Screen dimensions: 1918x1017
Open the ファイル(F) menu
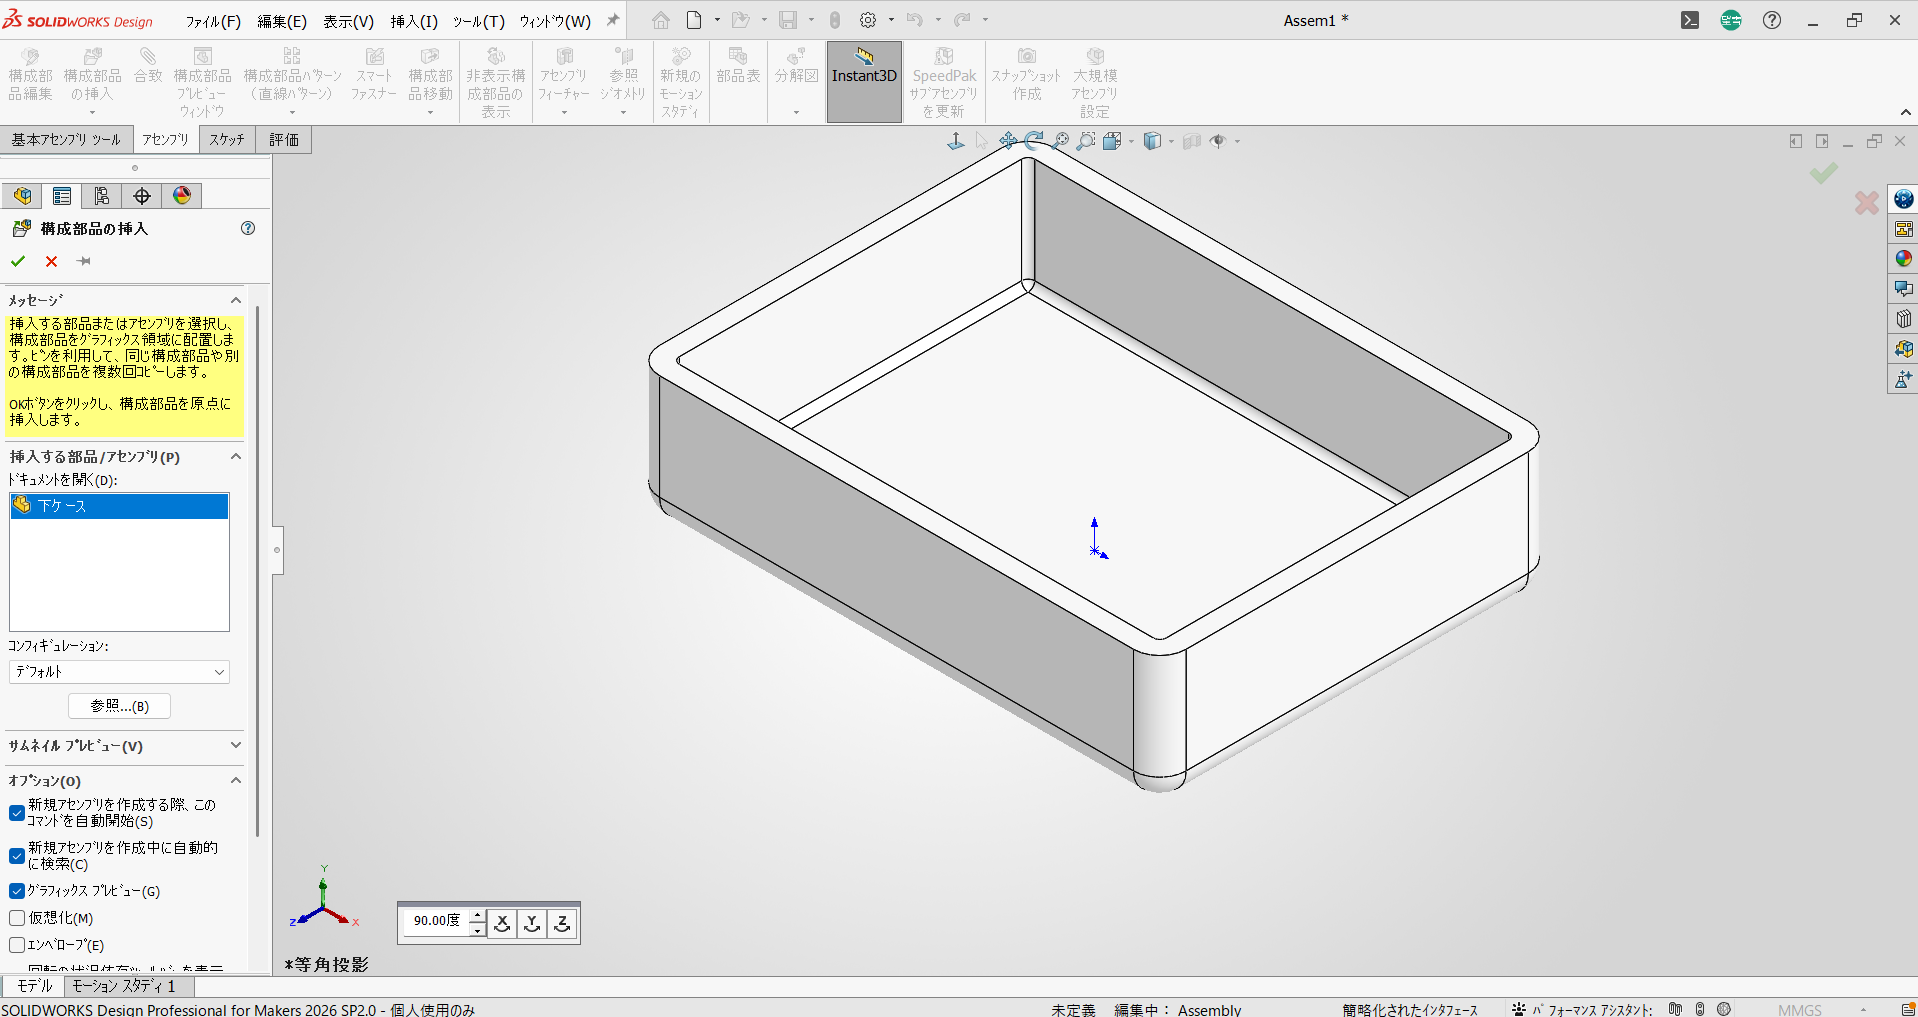coord(213,21)
